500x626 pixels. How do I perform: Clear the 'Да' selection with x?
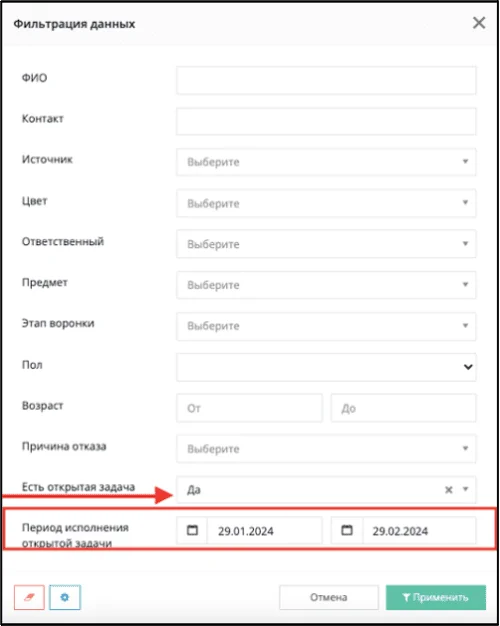pos(448,489)
